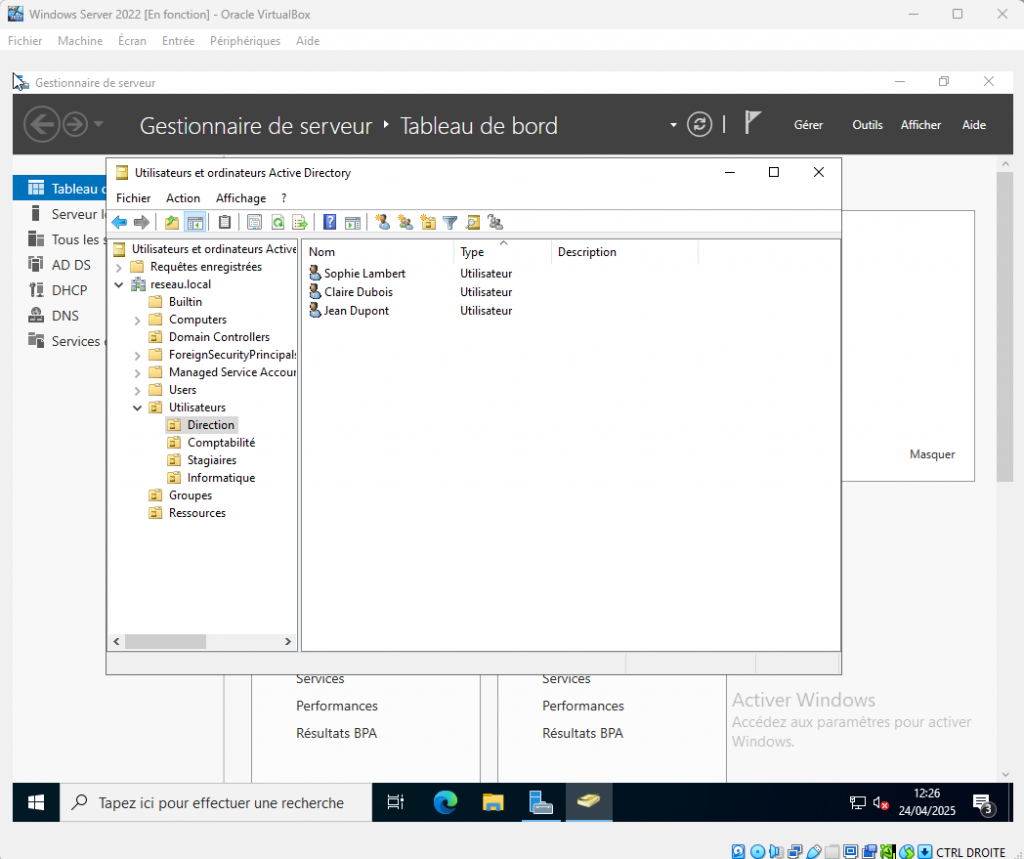Click the back arrow in ADUC toolbar

click(119, 222)
